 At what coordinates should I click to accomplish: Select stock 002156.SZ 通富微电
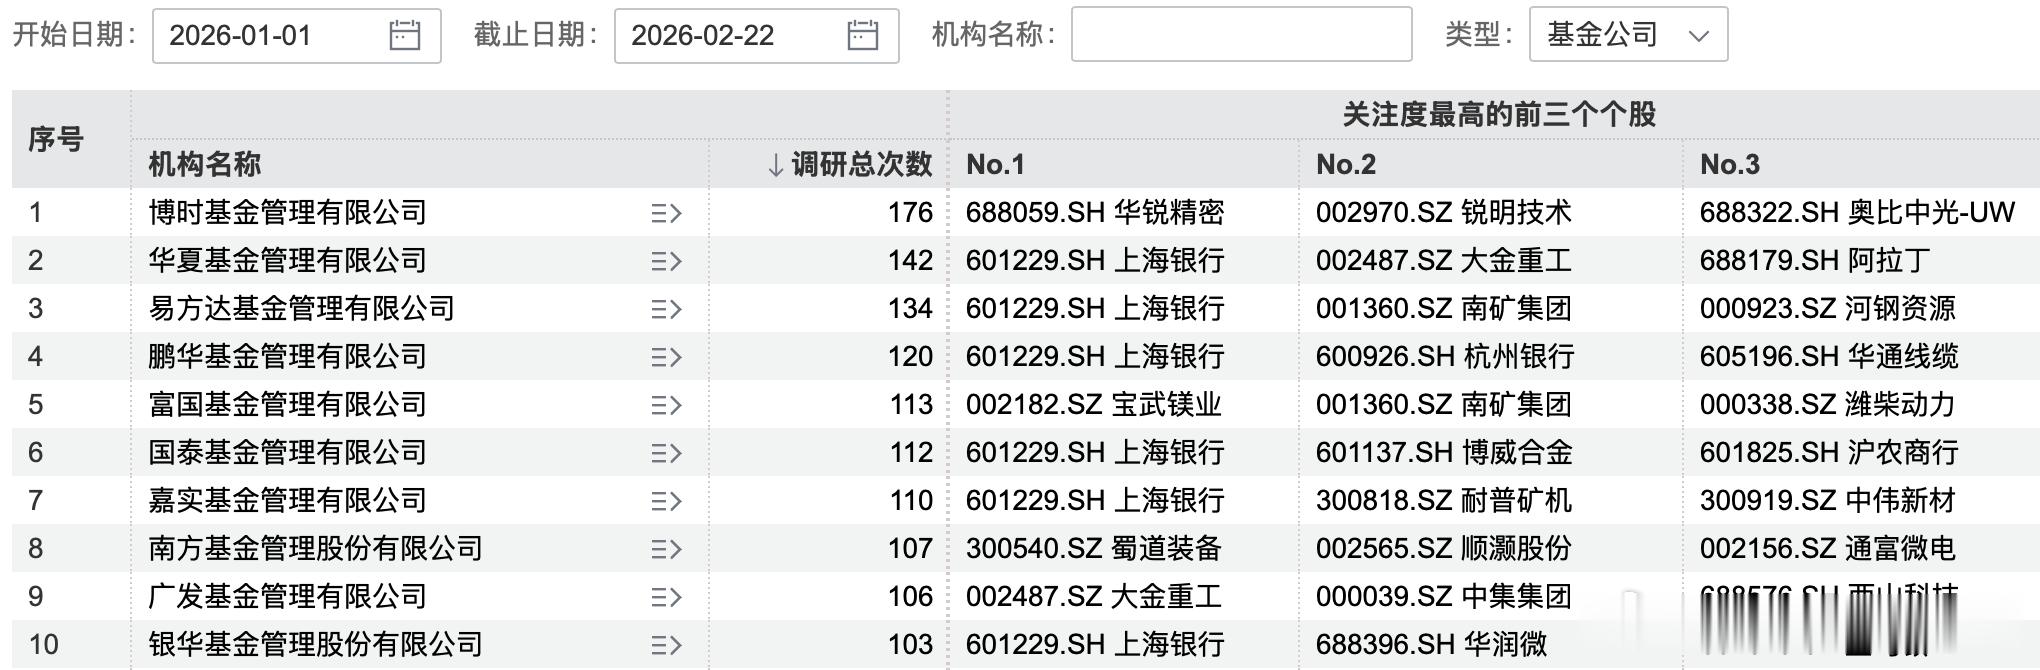pyautogui.click(x=1828, y=548)
